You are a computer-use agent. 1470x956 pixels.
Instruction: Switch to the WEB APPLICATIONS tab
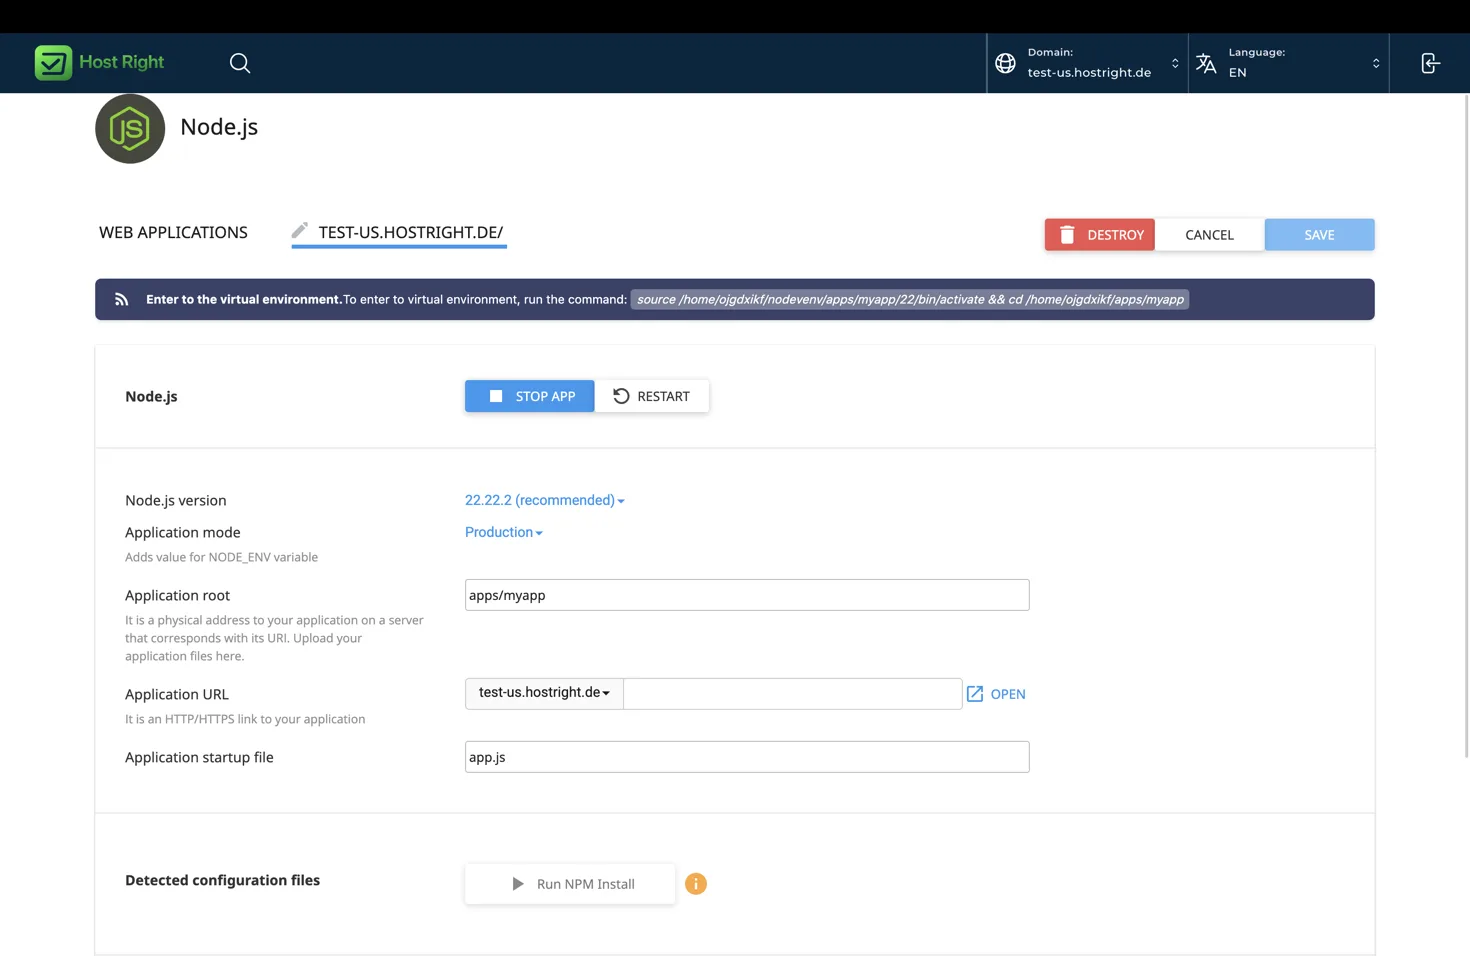(173, 232)
